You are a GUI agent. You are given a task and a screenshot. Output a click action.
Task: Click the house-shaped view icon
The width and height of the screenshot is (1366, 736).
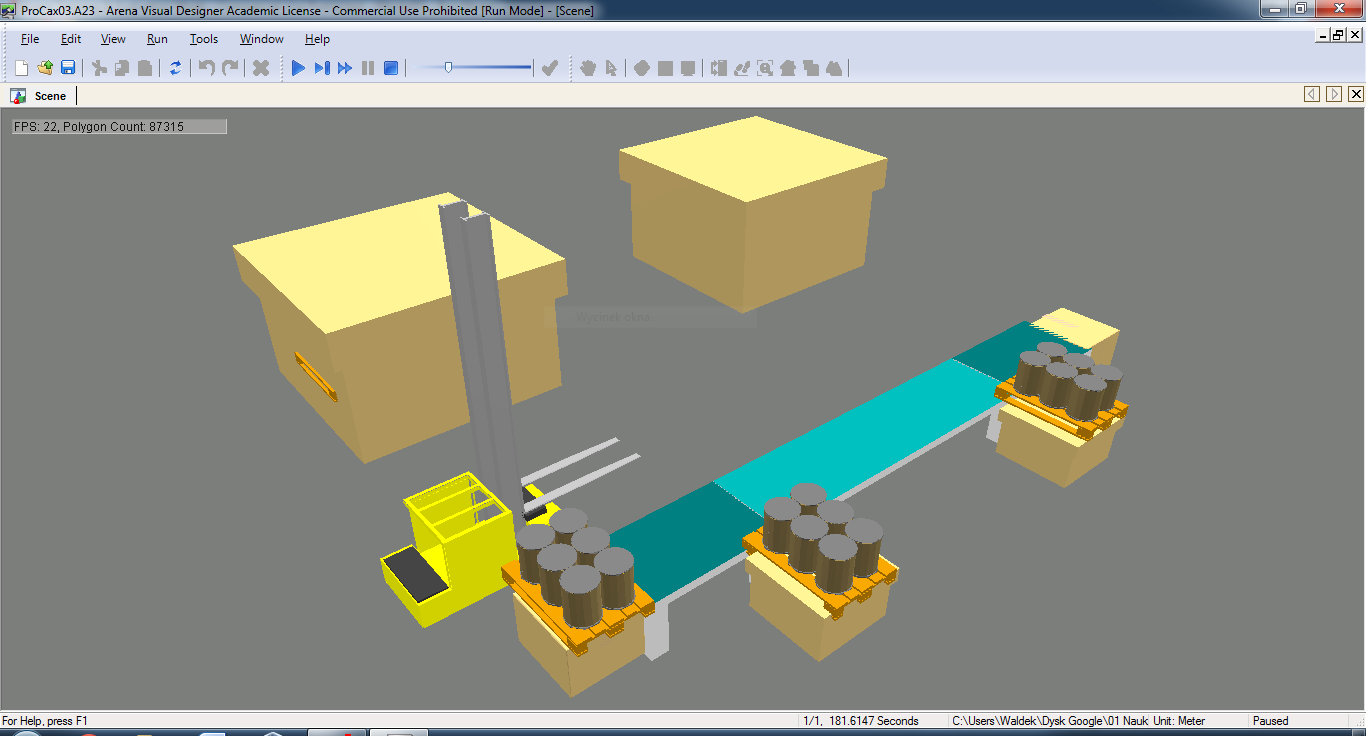tap(788, 68)
